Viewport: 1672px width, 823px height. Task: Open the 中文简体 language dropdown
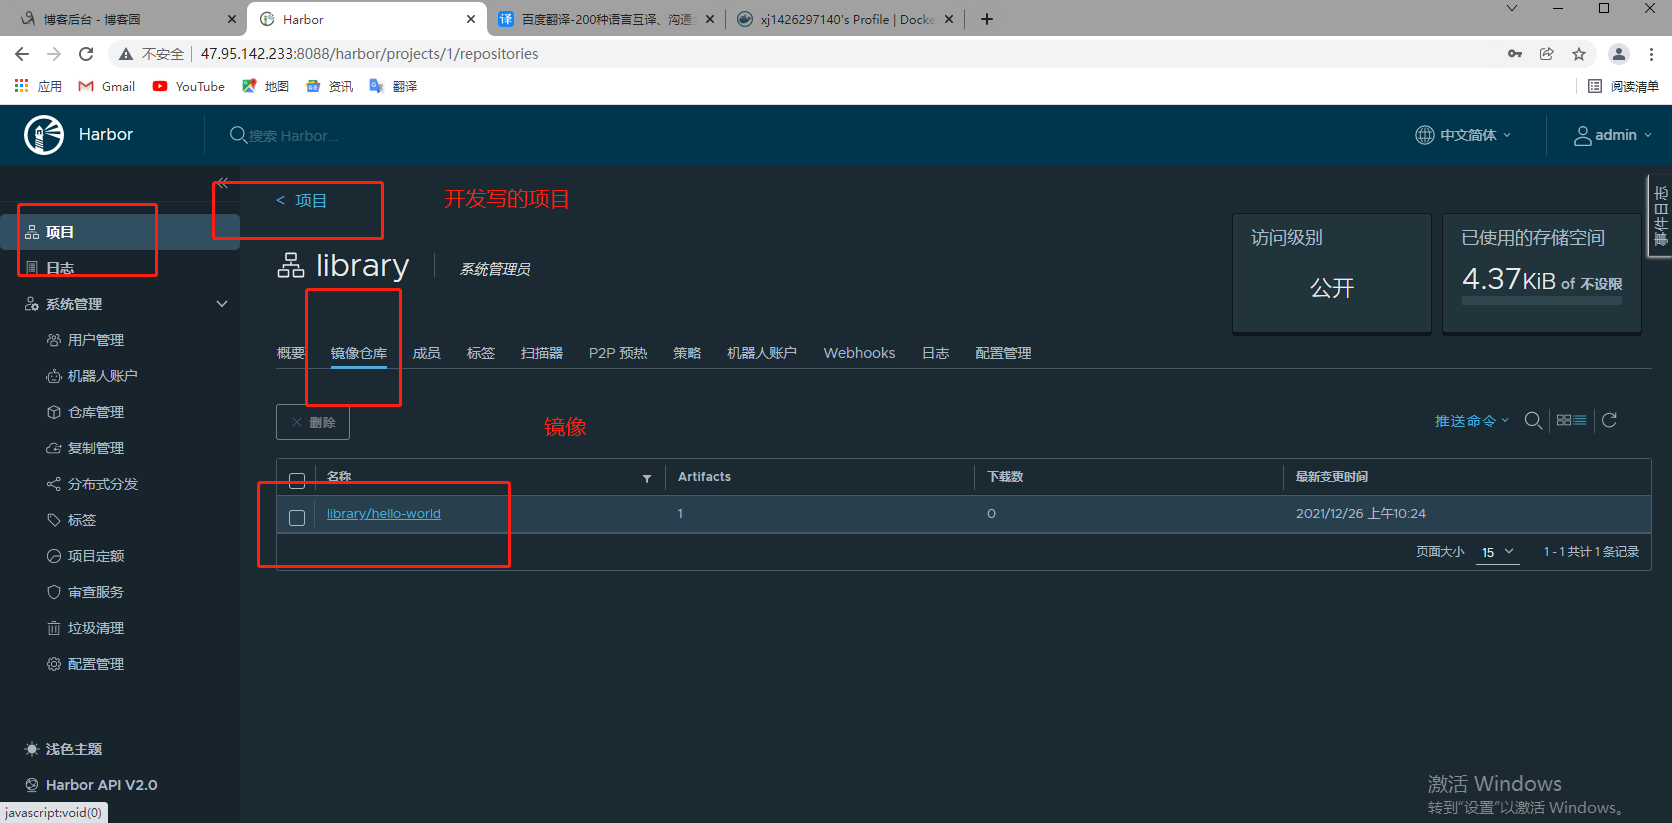[x=1463, y=135]
